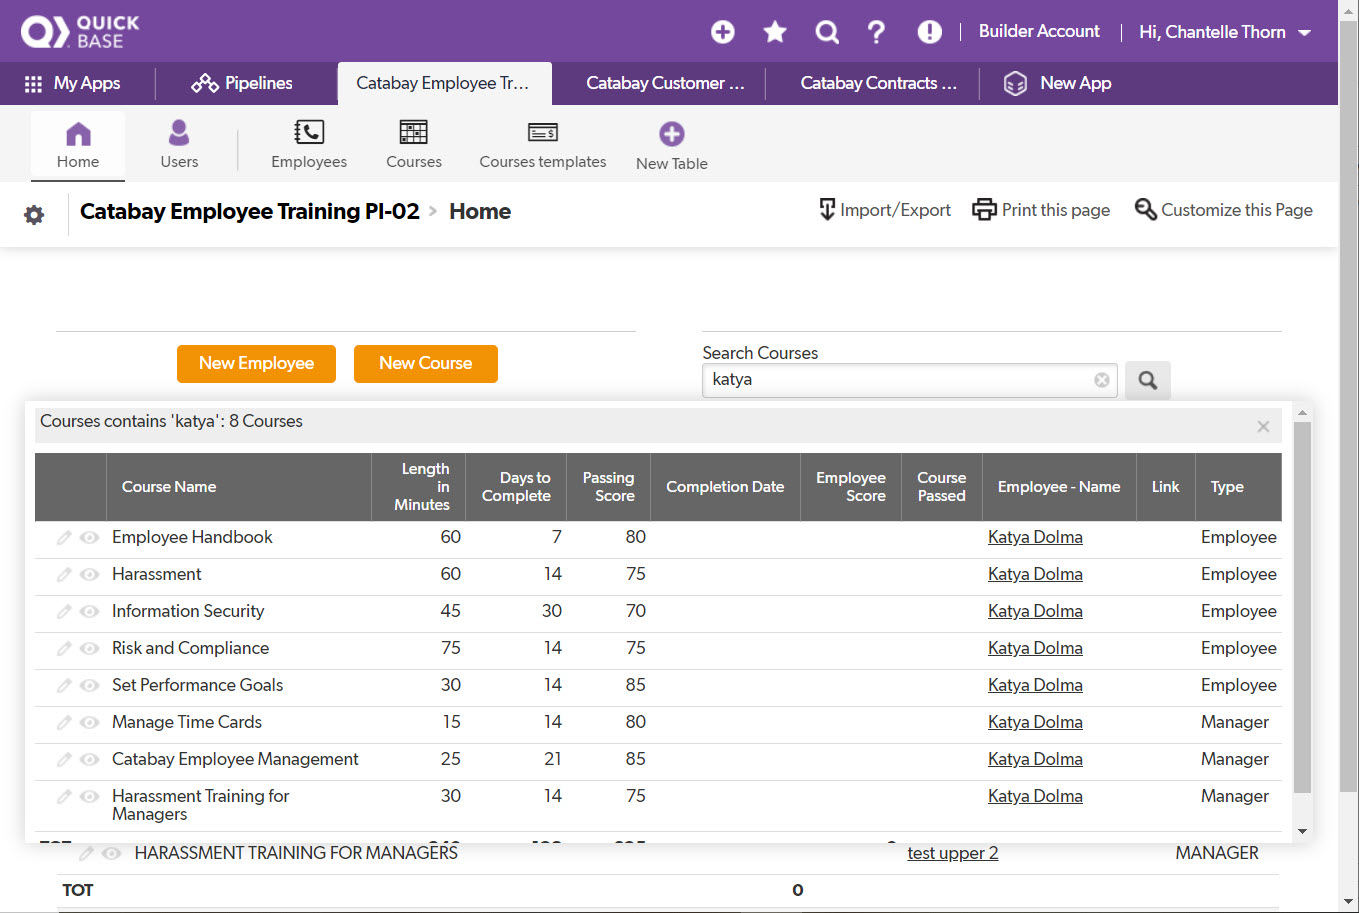The width and height of the screenshot is (1359, 913).
Task: Click into the Search Courses input field
Action: (x=895, y=380)
